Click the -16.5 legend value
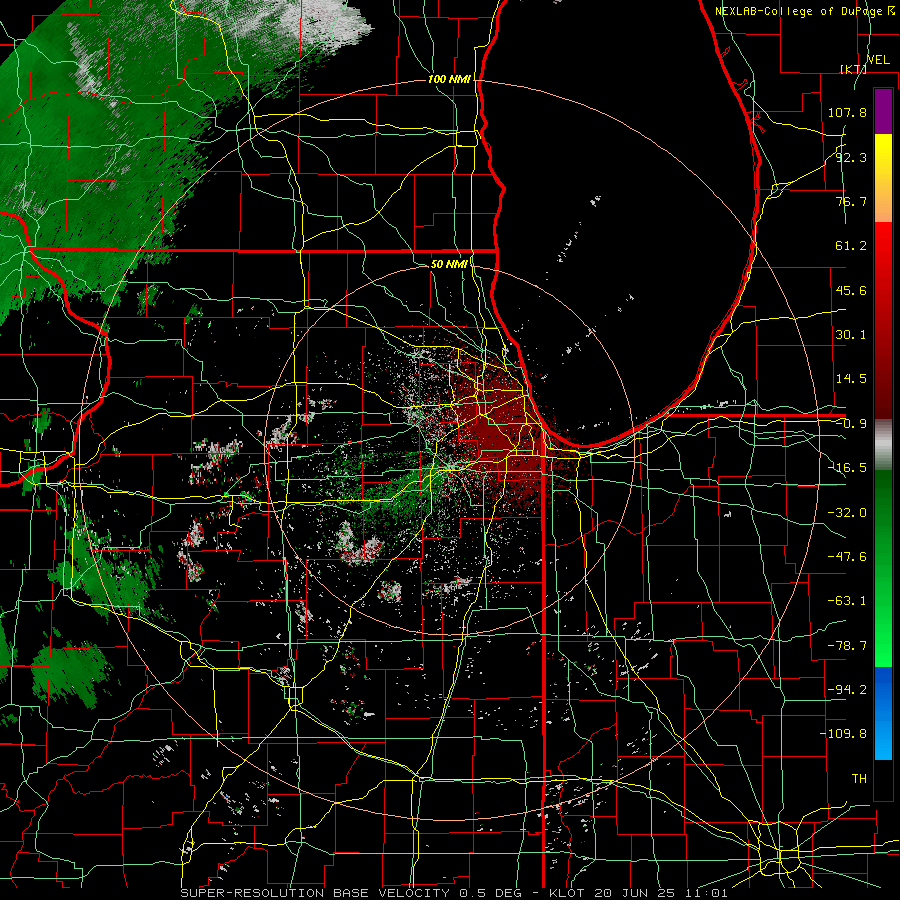 [x=847, y=468]
